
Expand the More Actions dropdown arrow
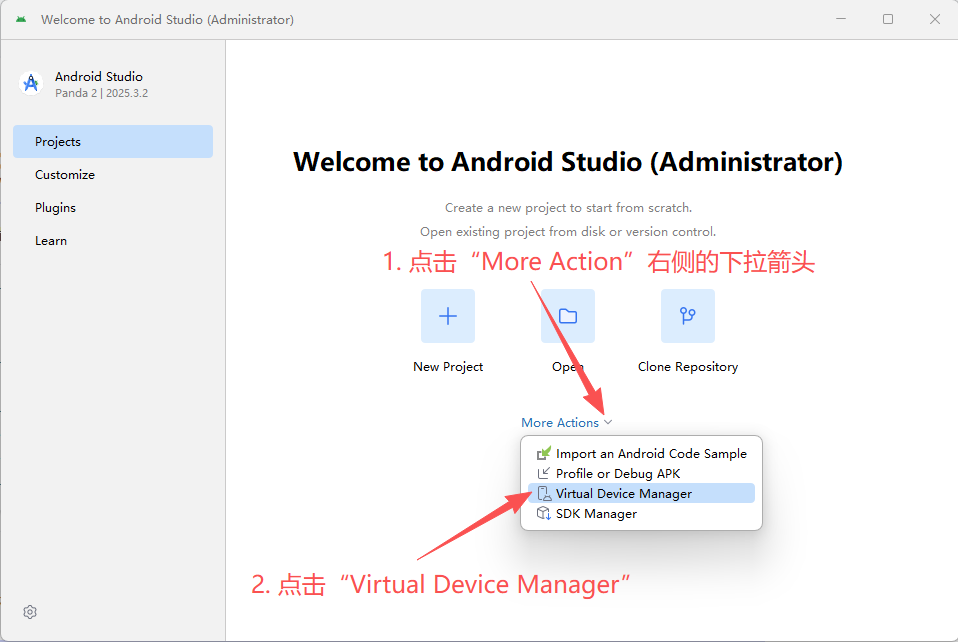pyautogui.click(x=608, y=422)
